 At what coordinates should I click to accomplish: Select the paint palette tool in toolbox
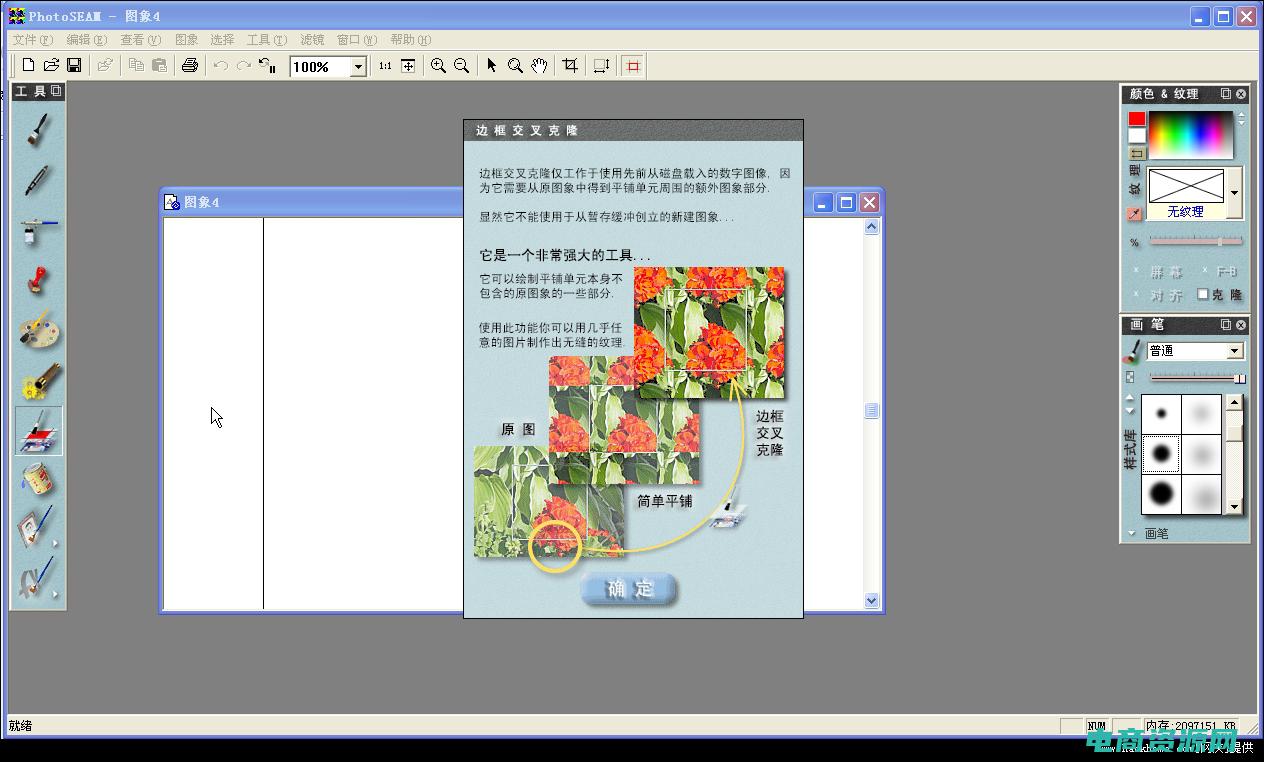[38, 330]
